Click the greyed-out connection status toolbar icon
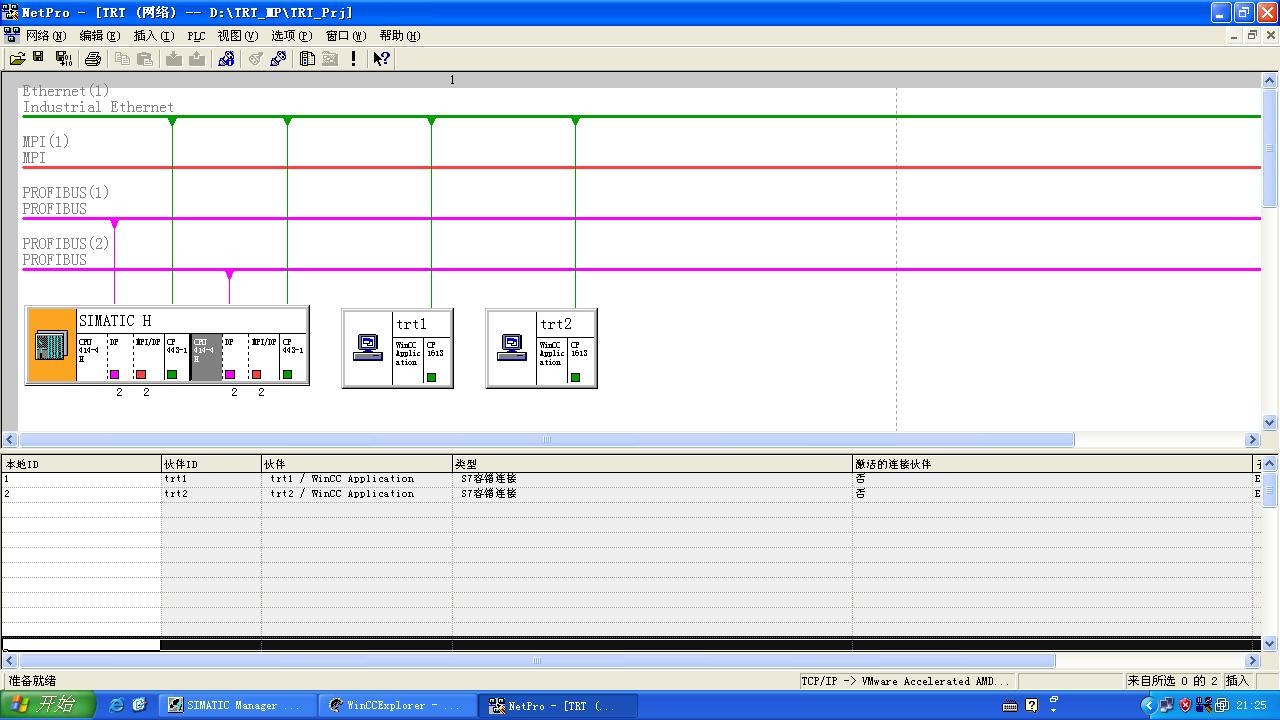Screen dimensions: 1280x720 point(255,59)
